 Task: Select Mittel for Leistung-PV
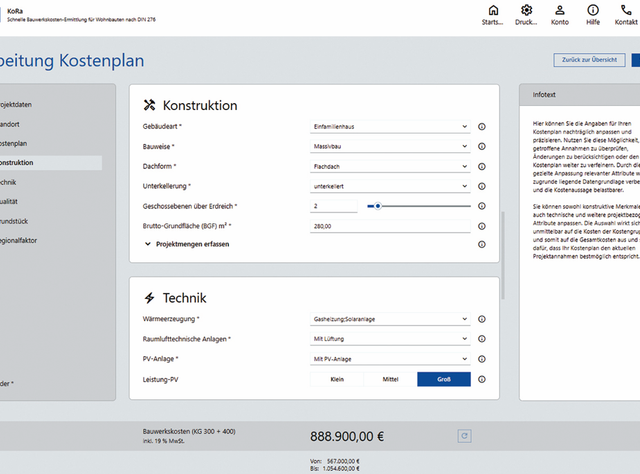(390, 379)
